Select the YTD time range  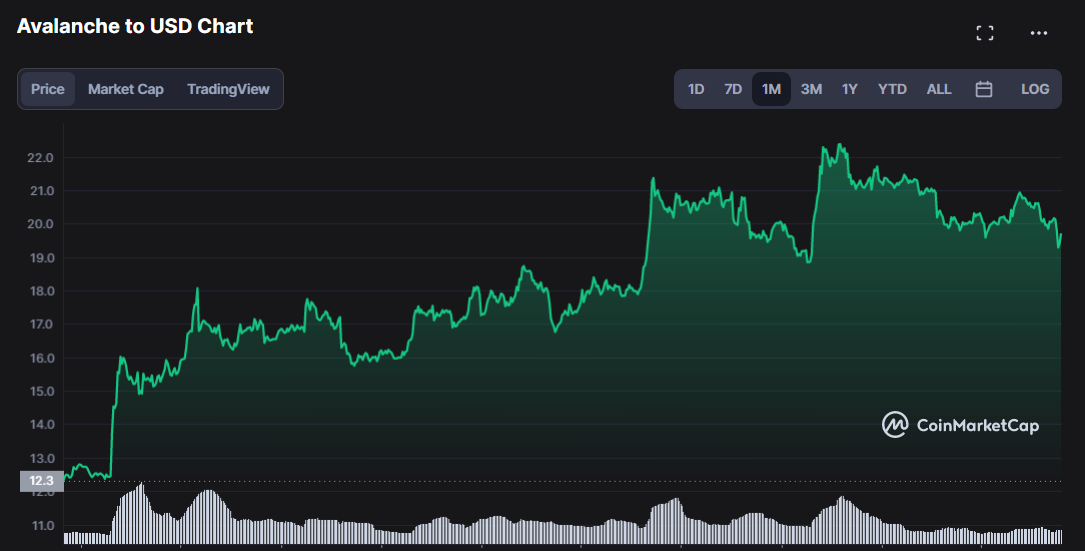pos(892,89)
